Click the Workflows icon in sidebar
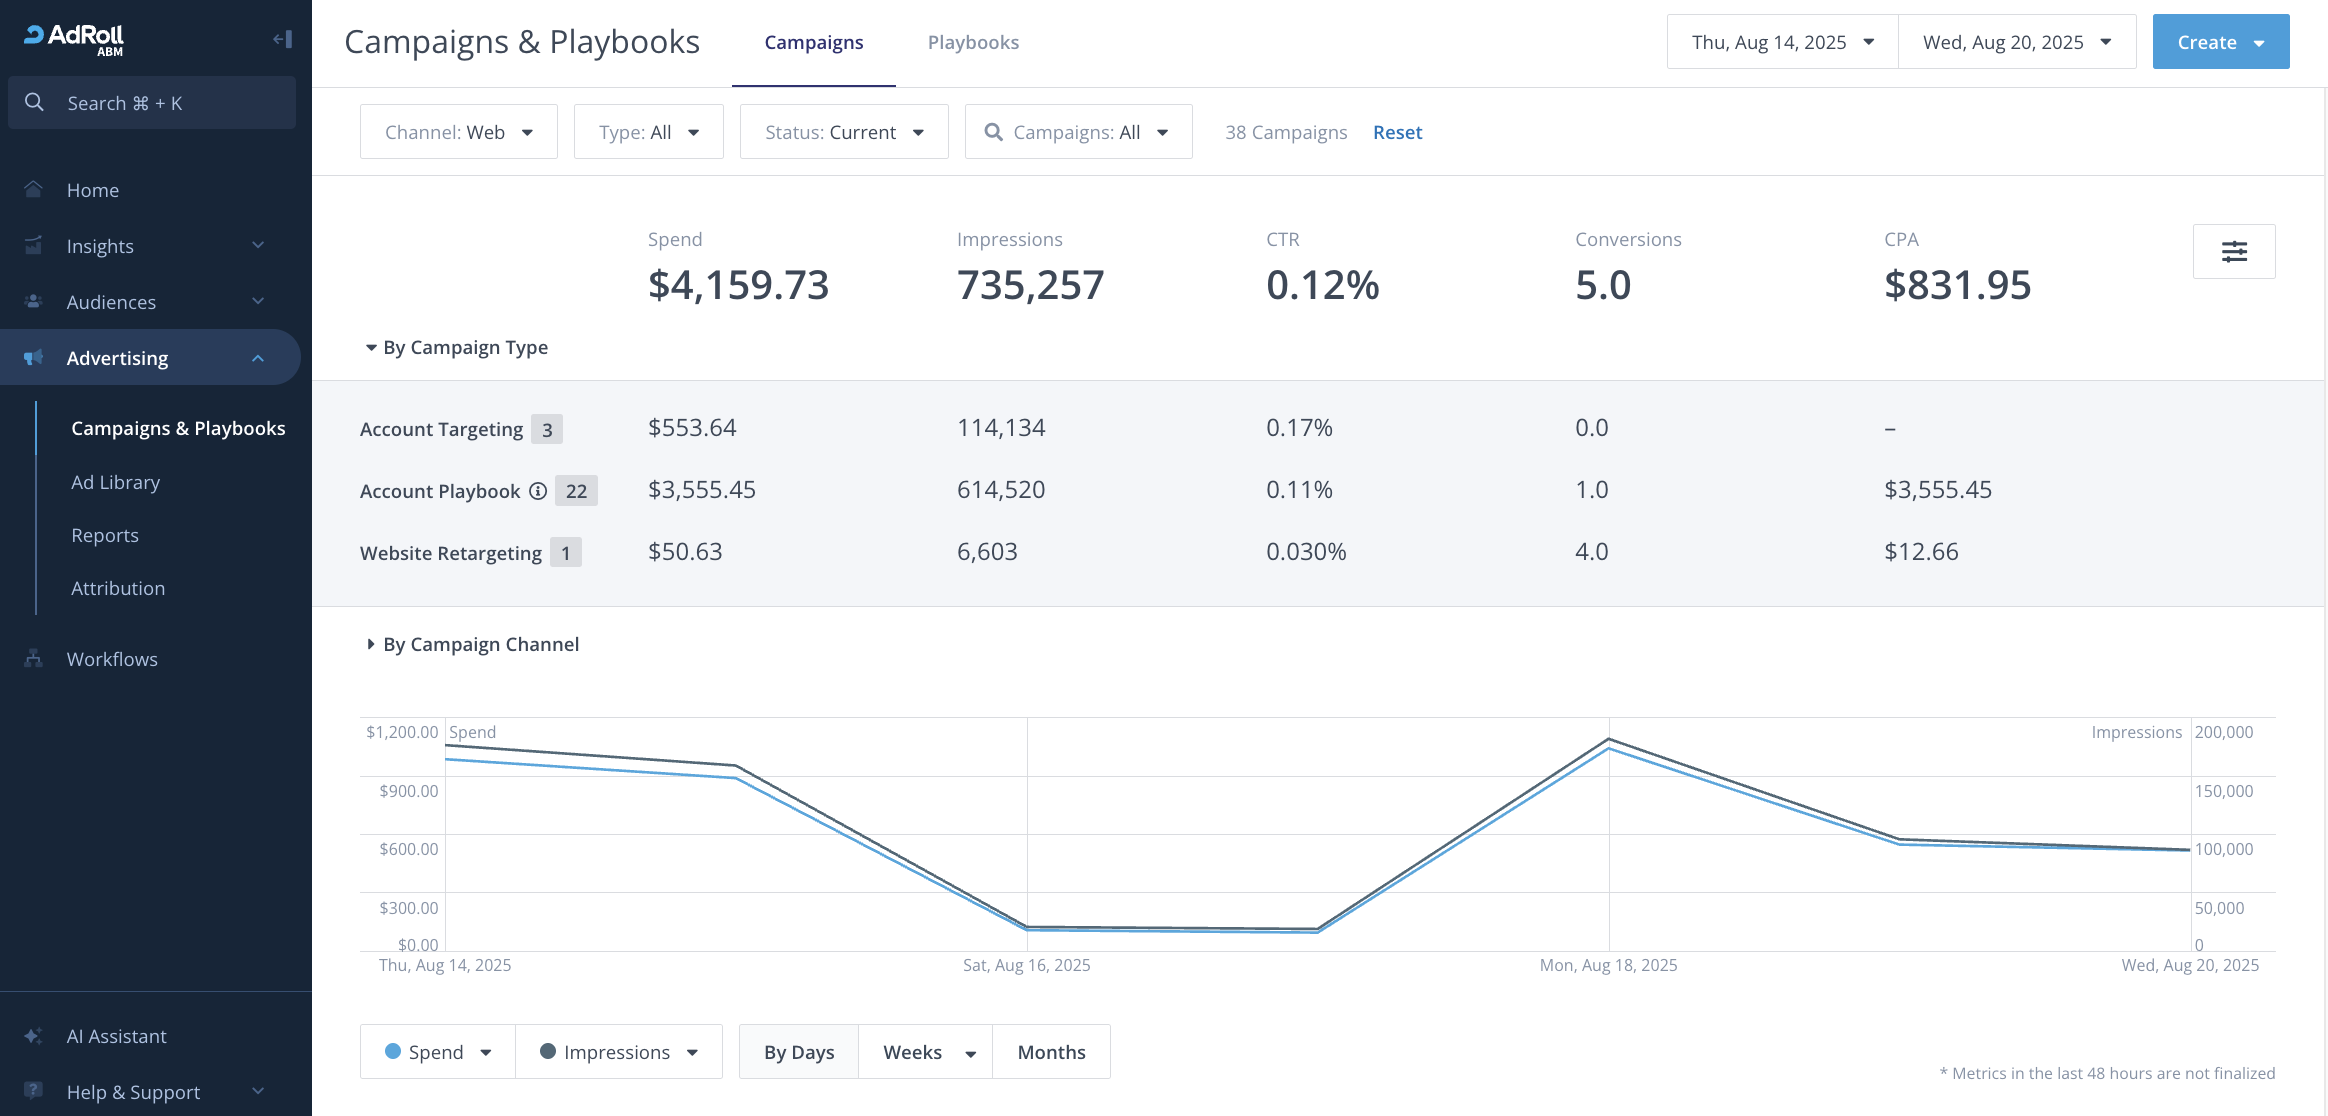 click(x=34, y=659)
